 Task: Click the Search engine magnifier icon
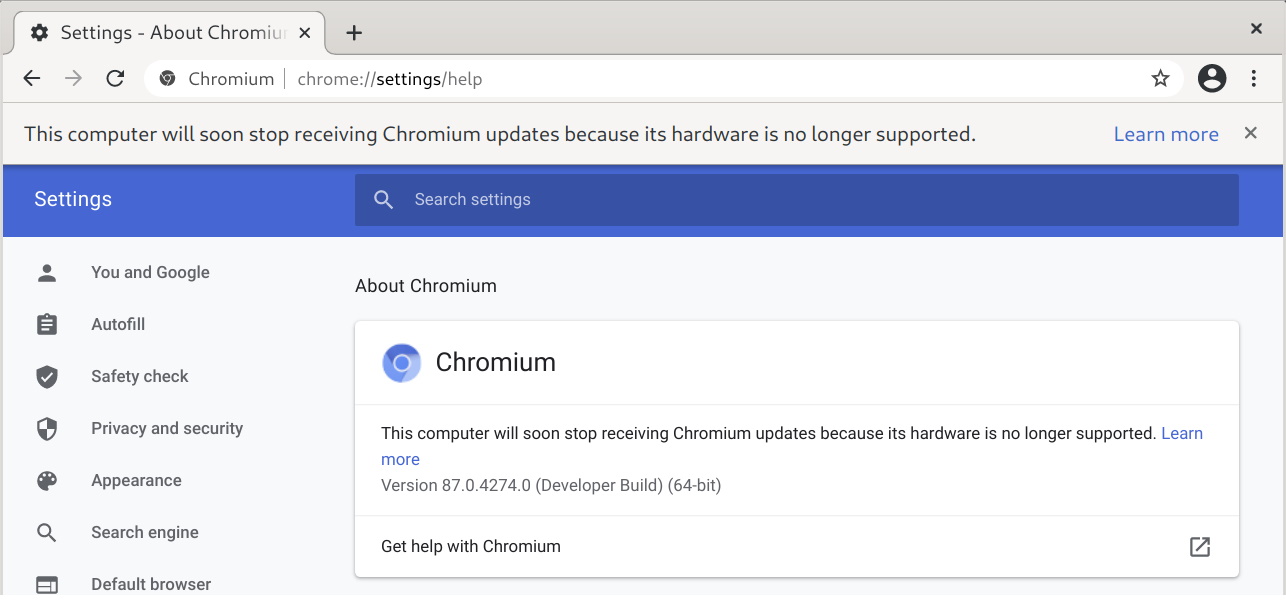point(46,531)
